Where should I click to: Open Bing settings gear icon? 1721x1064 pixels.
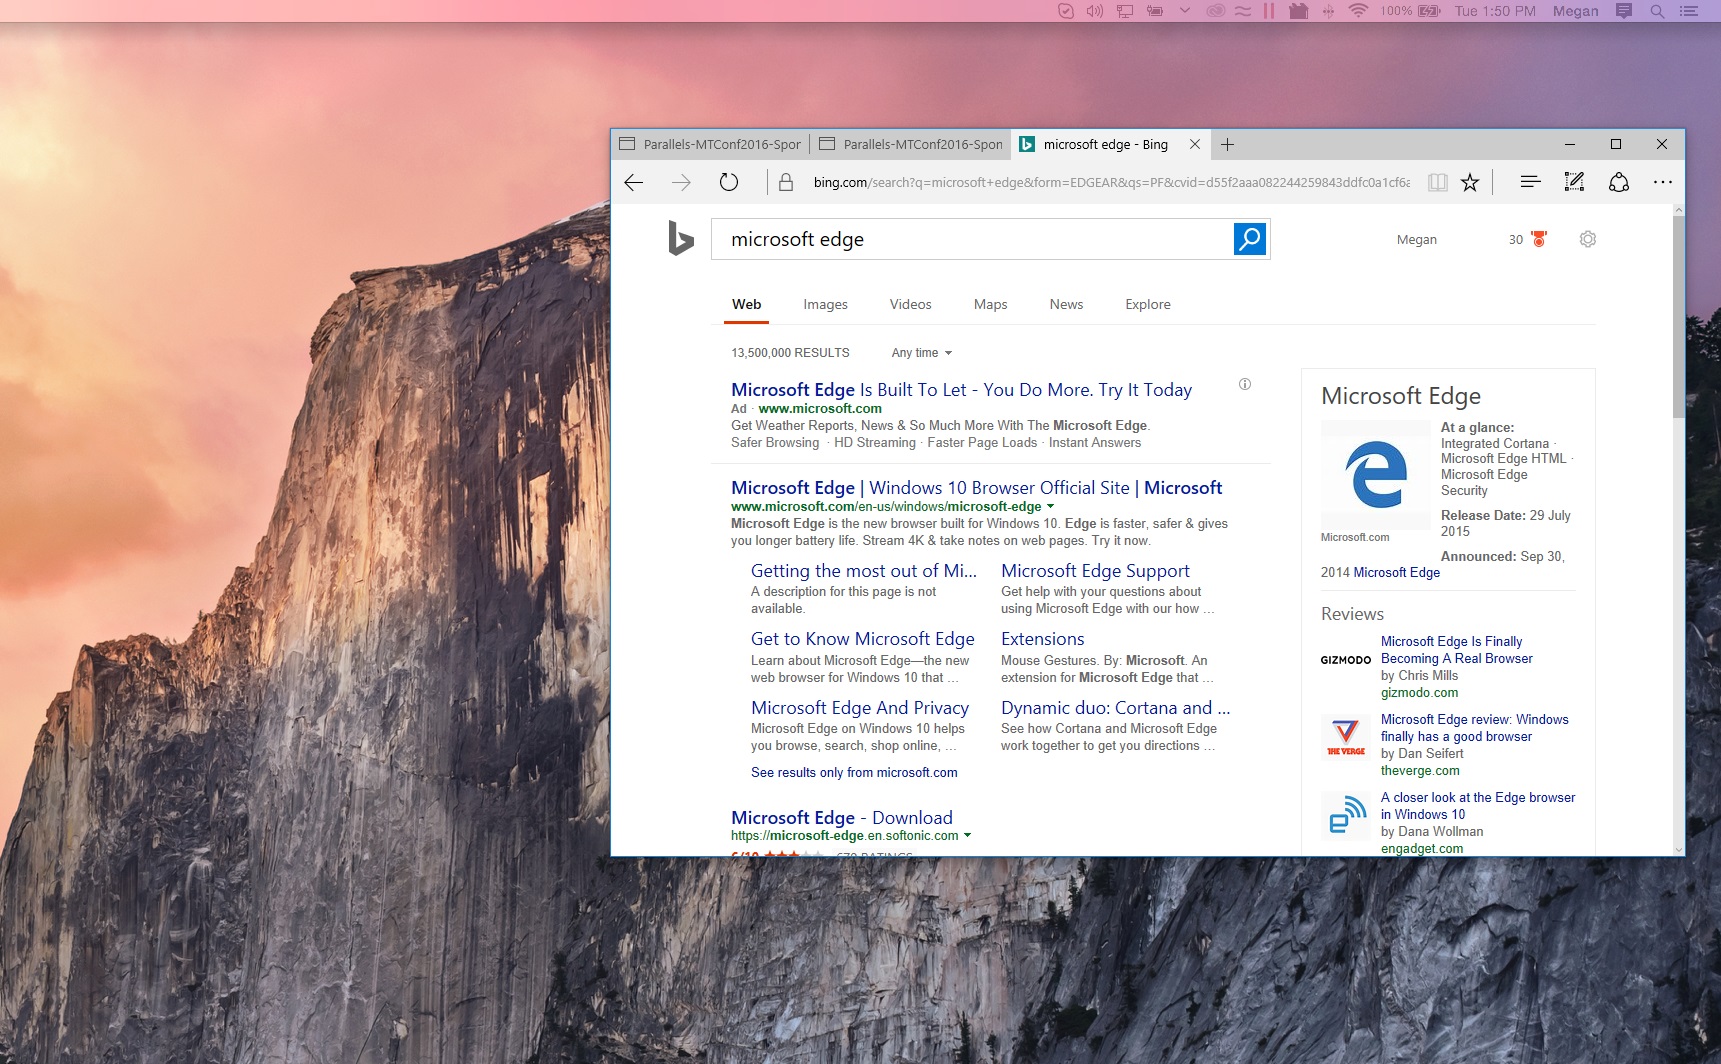click(1587, 239)
